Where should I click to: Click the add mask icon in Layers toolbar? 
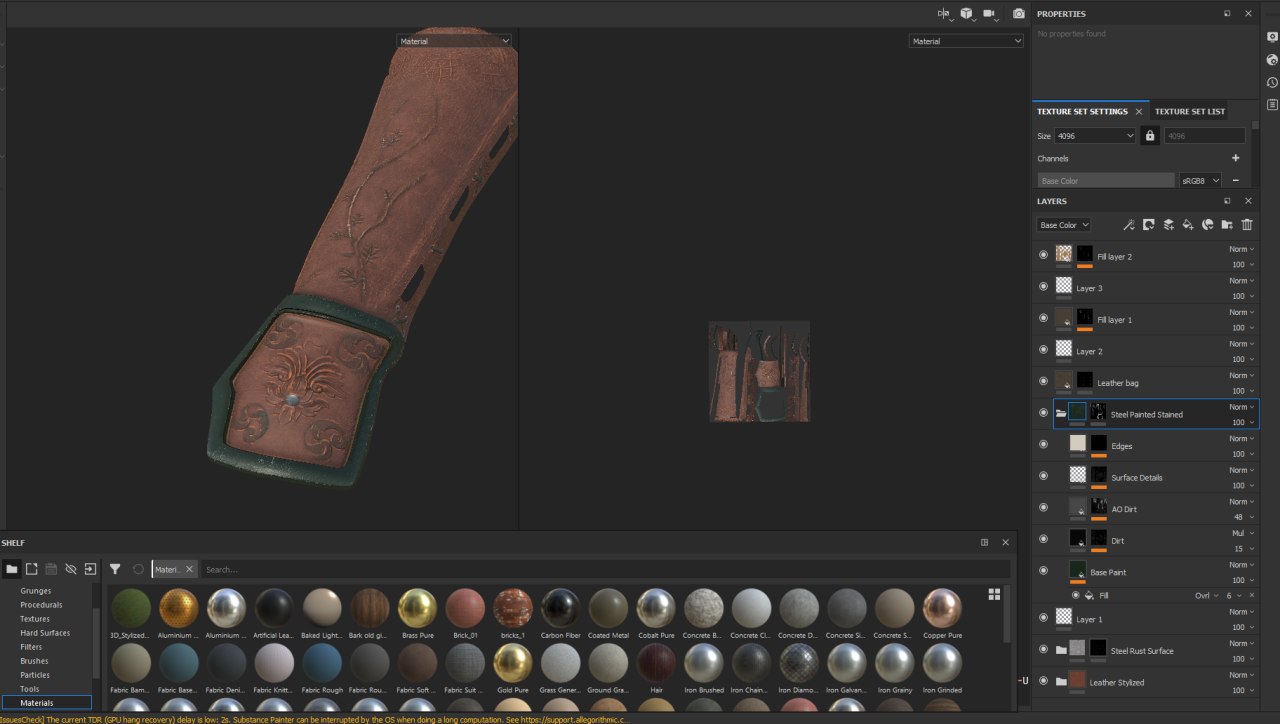pyautogui.click(x=1149, y=225)
